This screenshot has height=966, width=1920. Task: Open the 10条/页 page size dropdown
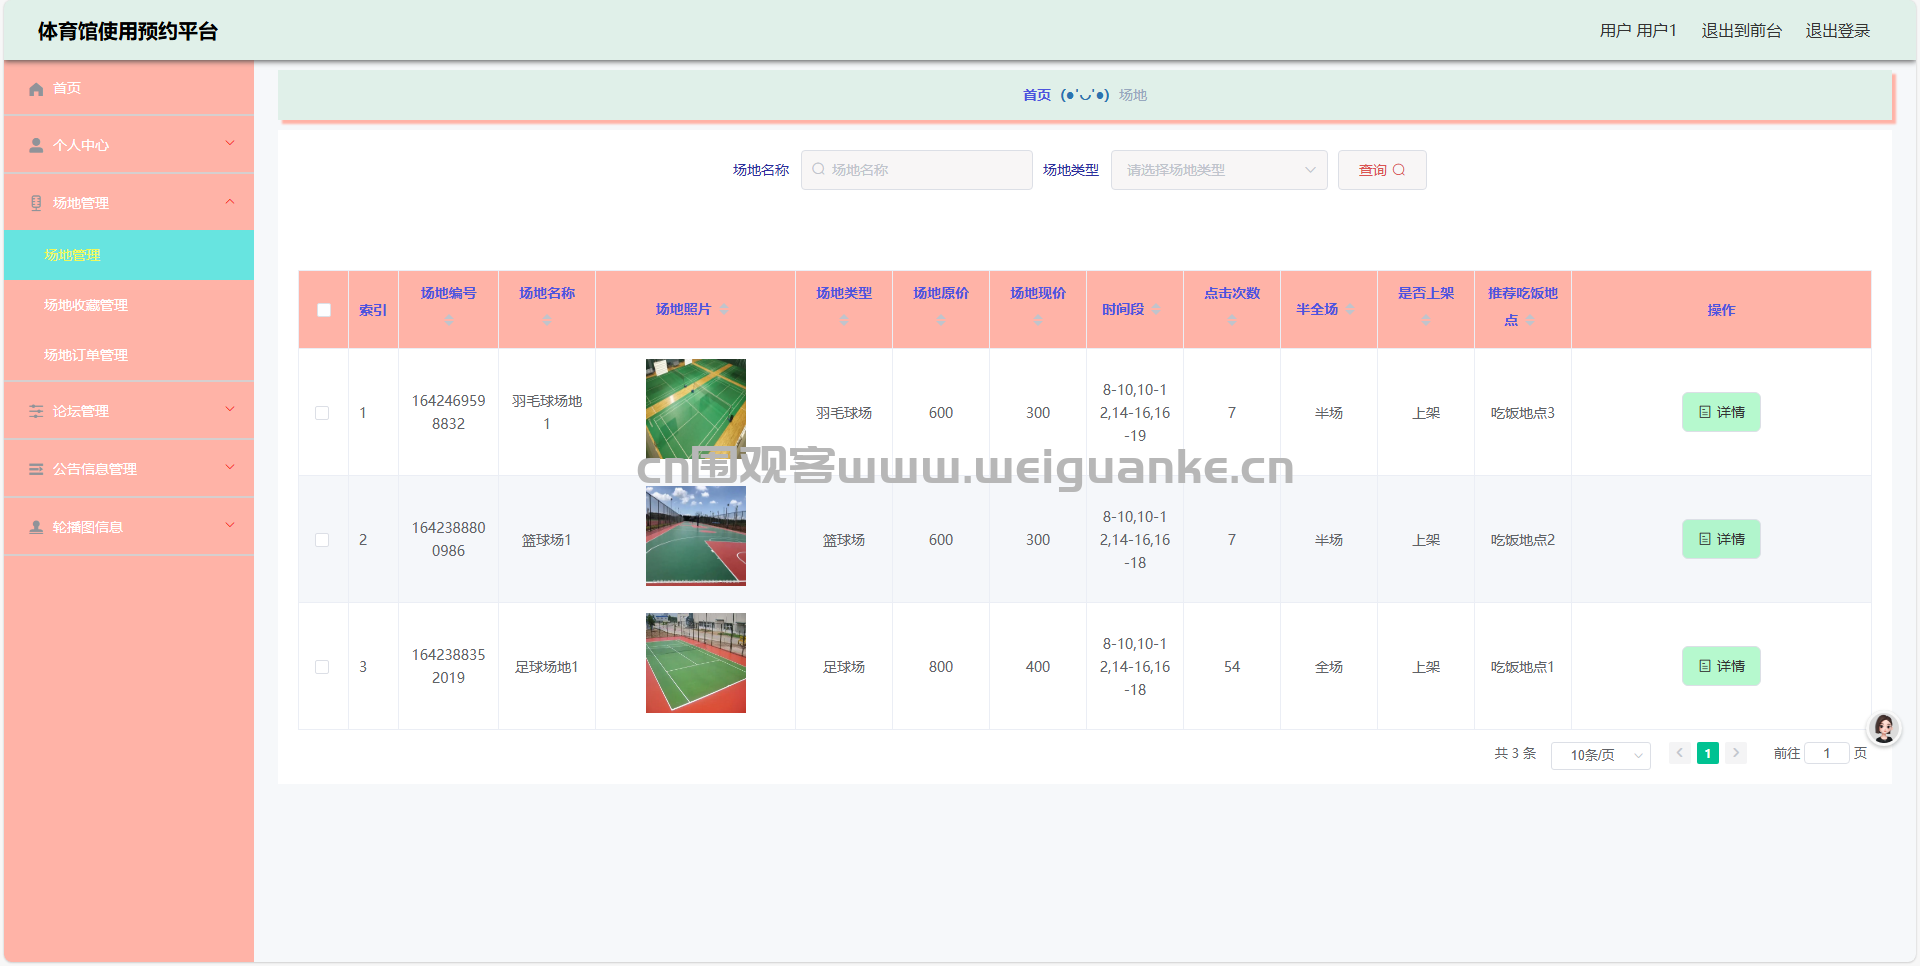(1600, 755)
